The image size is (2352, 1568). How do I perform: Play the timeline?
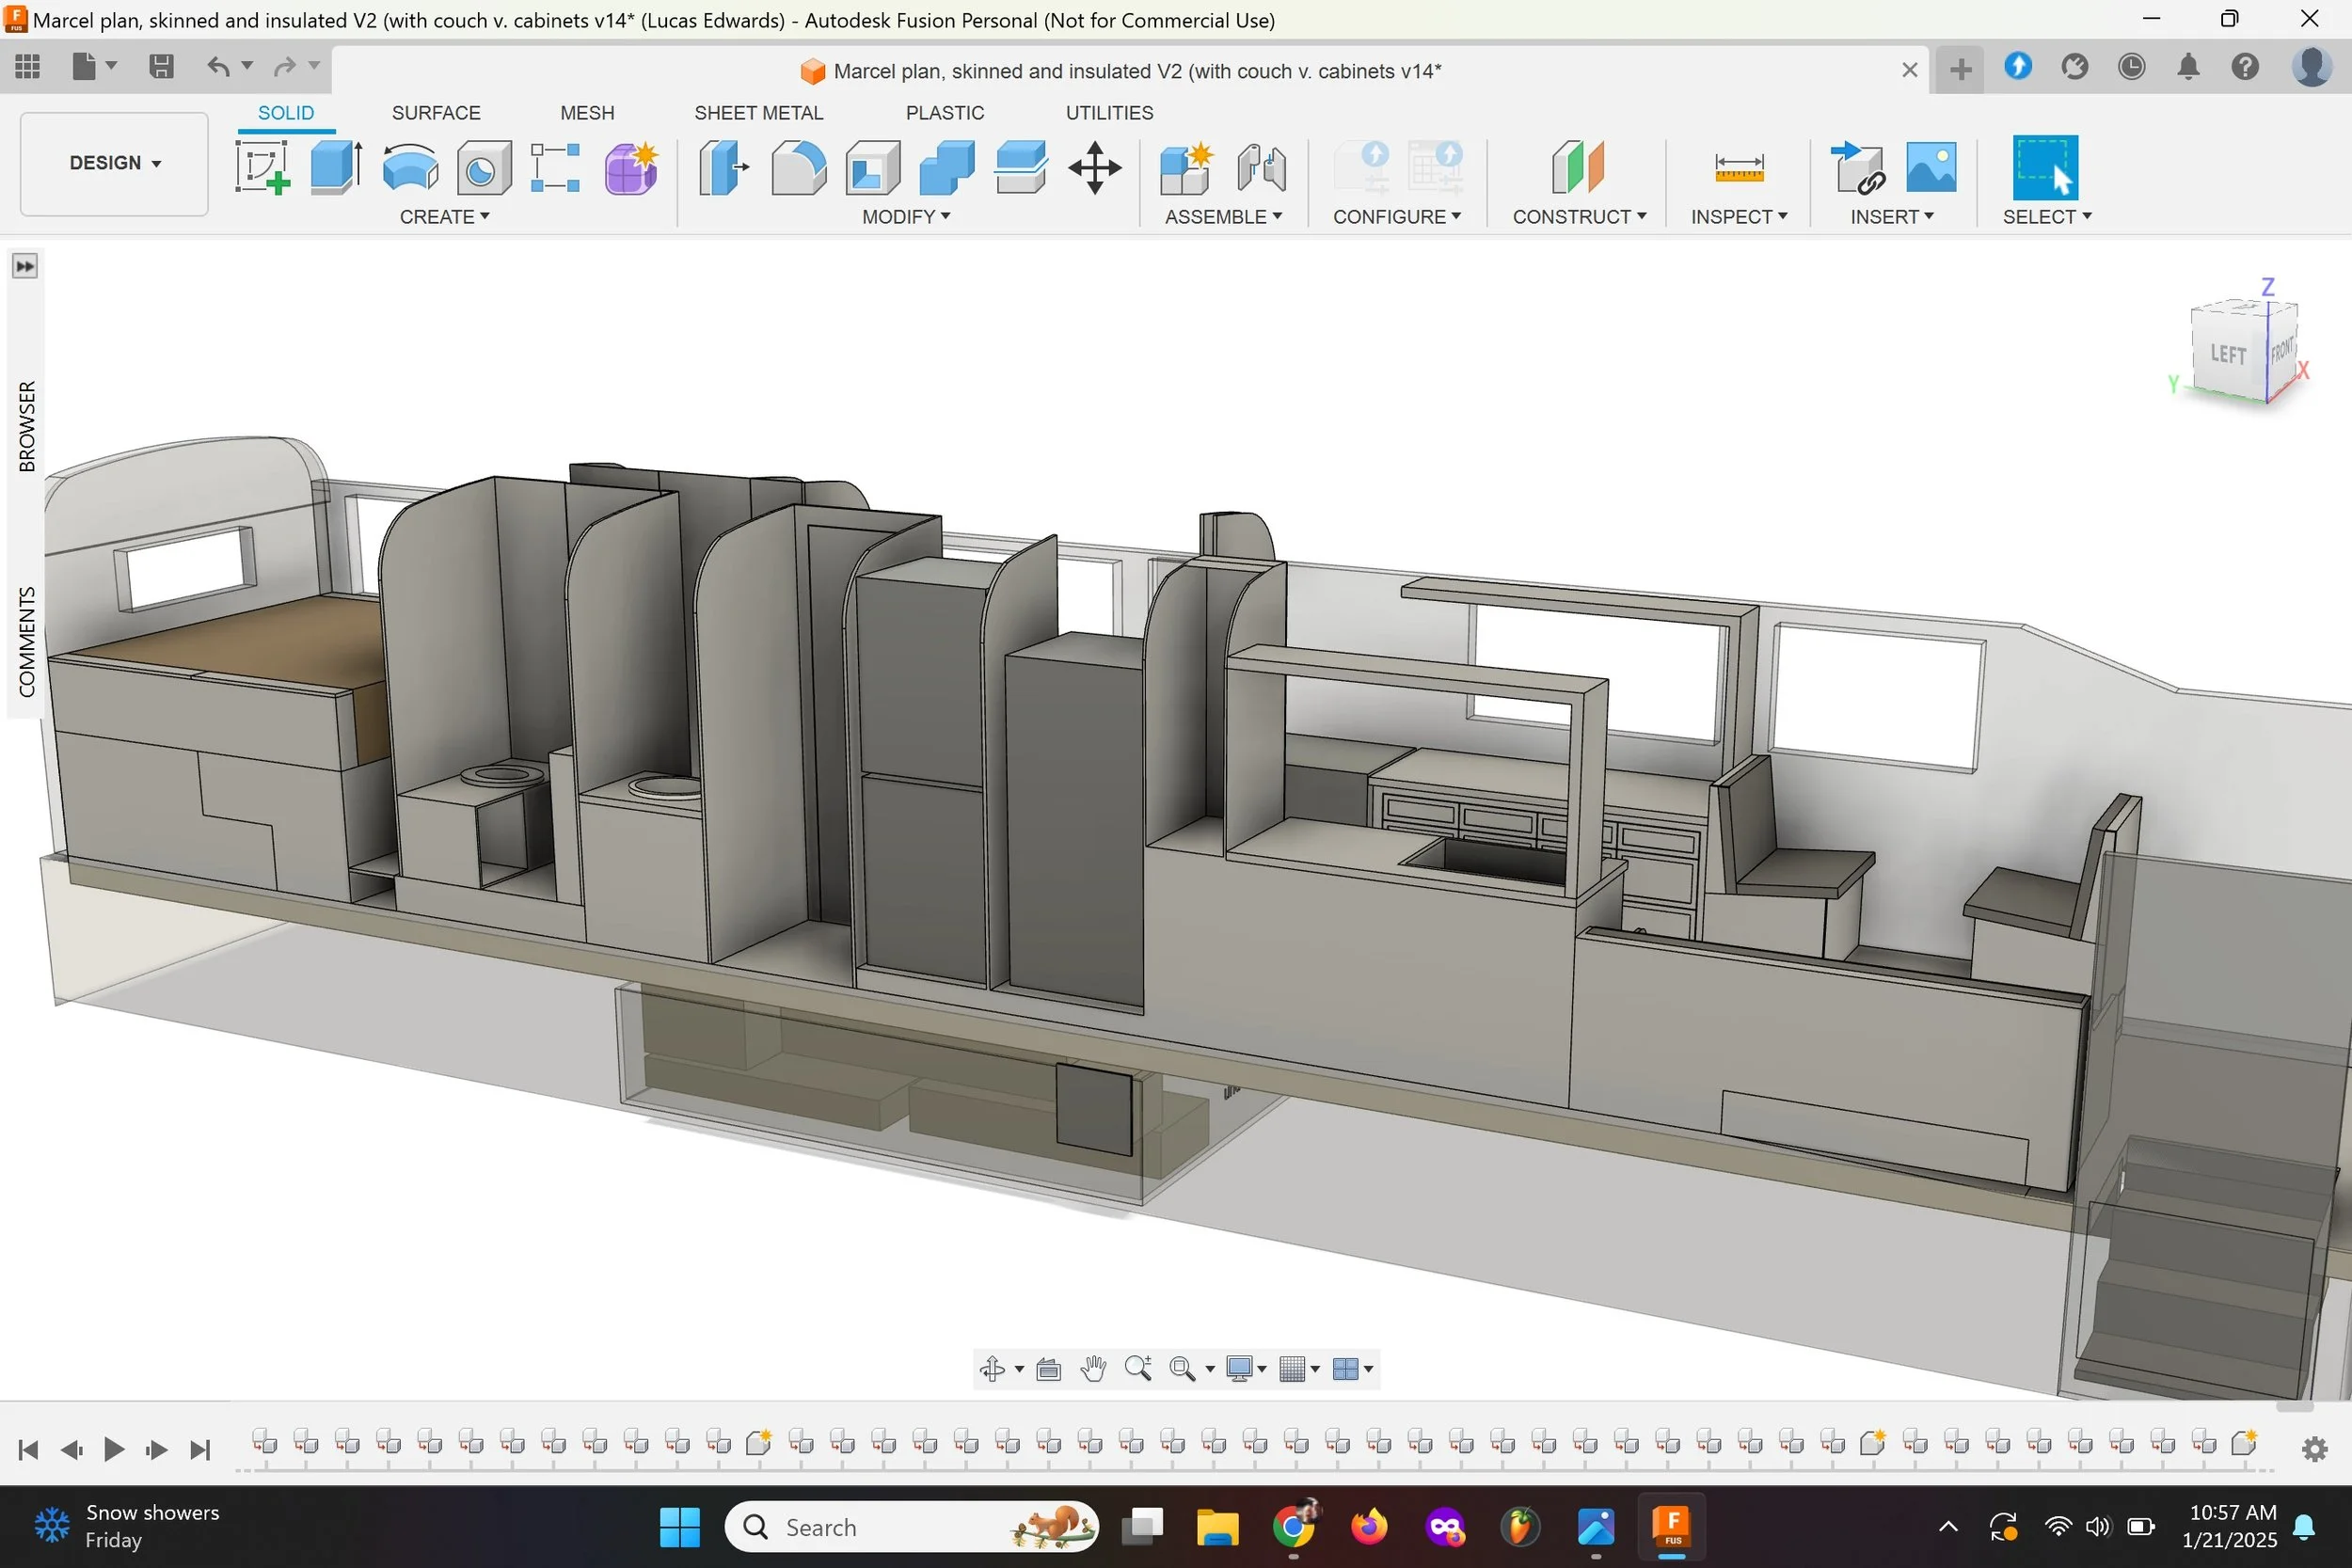tap(114, 1449)
